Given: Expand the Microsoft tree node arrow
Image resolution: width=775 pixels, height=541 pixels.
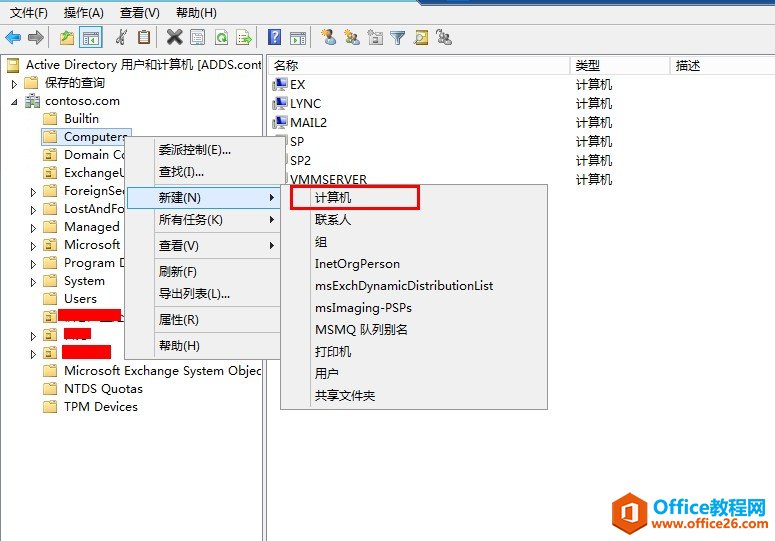Looking at the screenshot, I should (x=33, y=246).
